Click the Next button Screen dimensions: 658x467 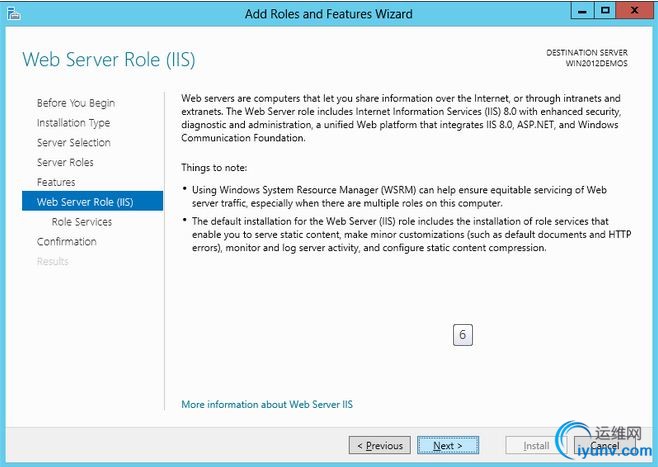[448, 445]
